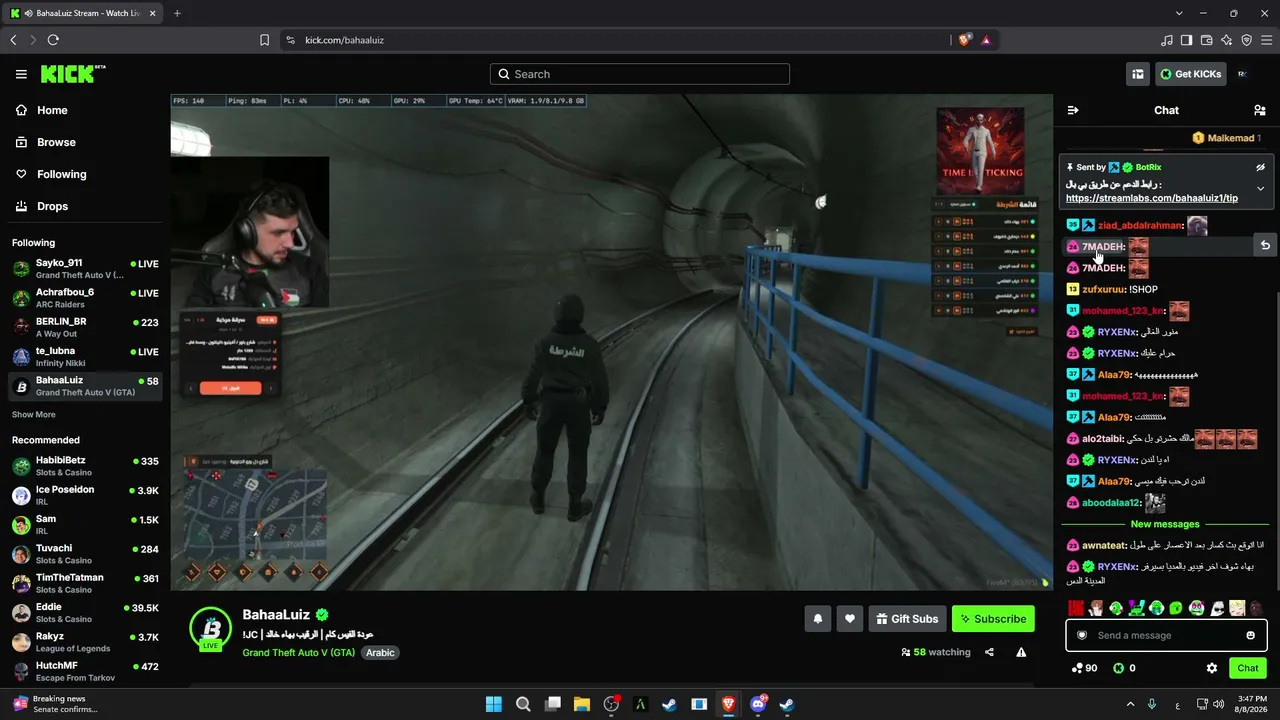This screenshot has width=1280, height=720.
Task: Share the stream via the share icon
Action: click(x=989, y=652)
